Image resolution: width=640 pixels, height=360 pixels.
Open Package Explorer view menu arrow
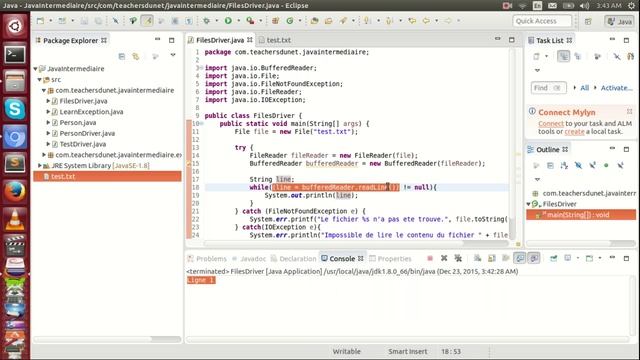(x=173, y=55)
